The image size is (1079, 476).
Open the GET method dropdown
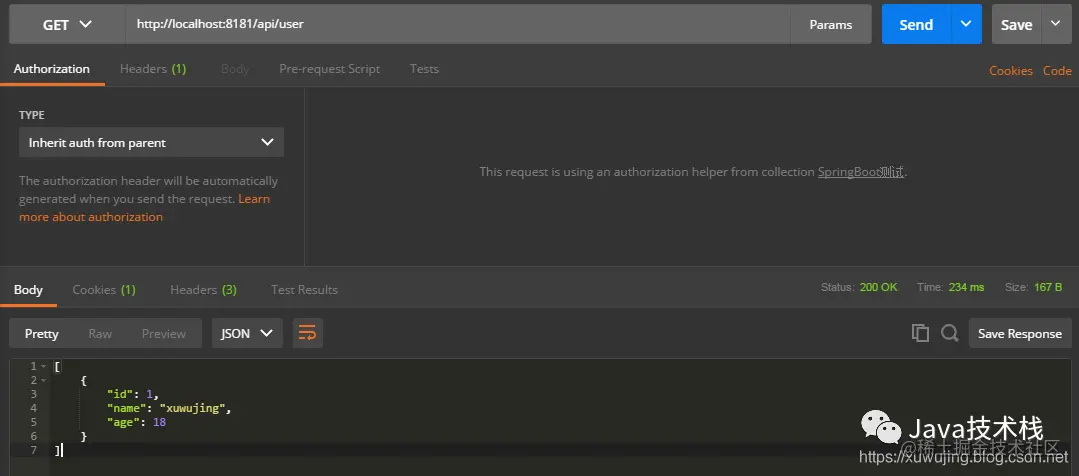67,25
